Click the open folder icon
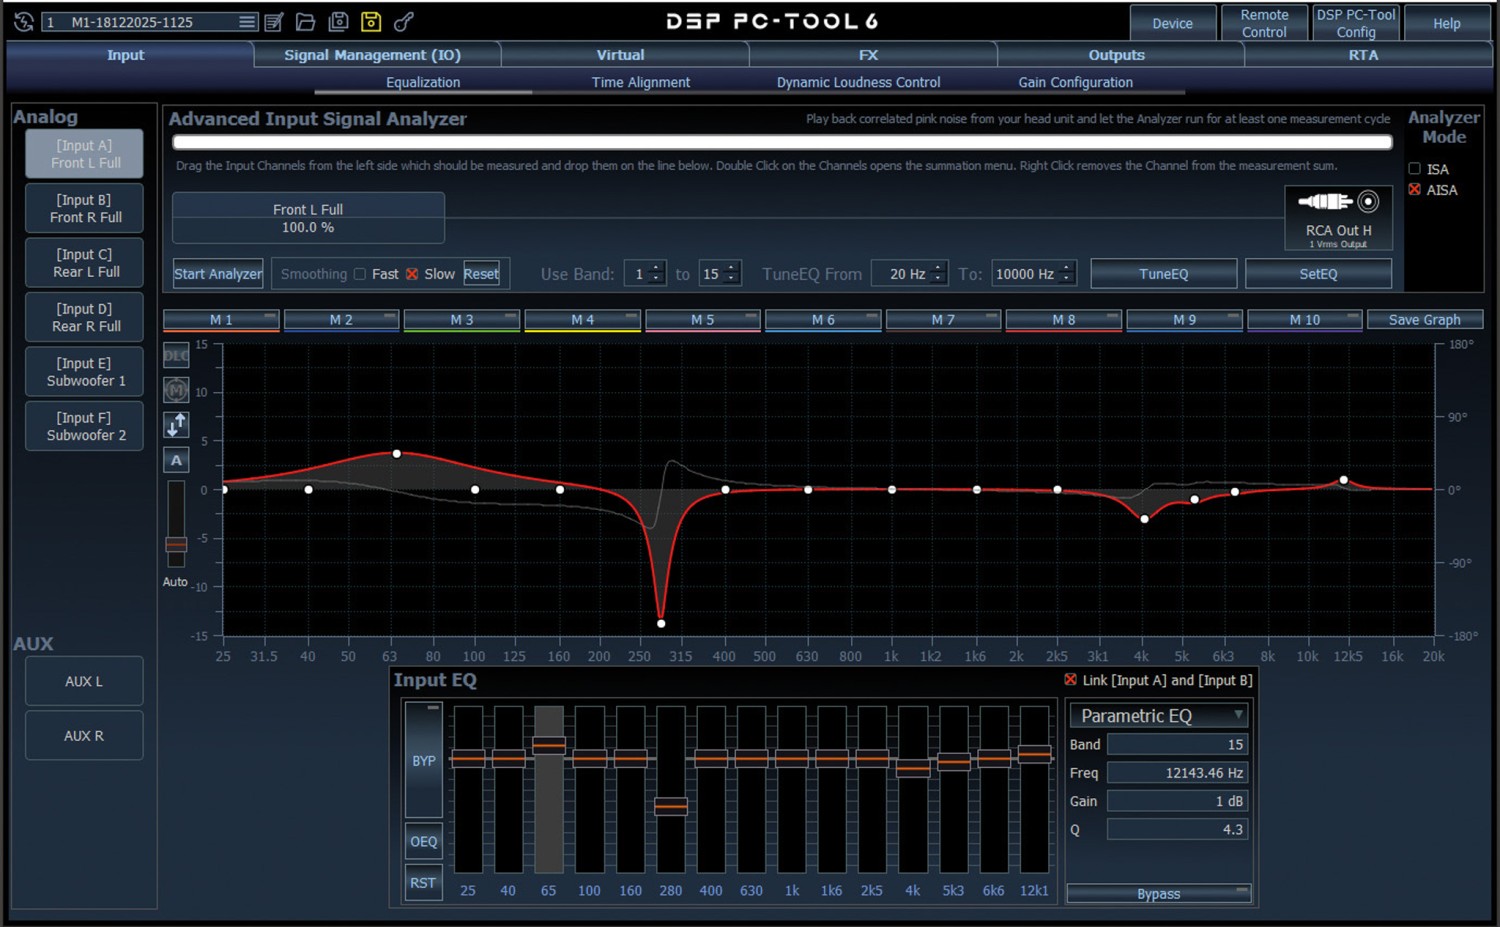This screenshot has height=927, width=1500. pyautogui.click(x=306, y=21)
